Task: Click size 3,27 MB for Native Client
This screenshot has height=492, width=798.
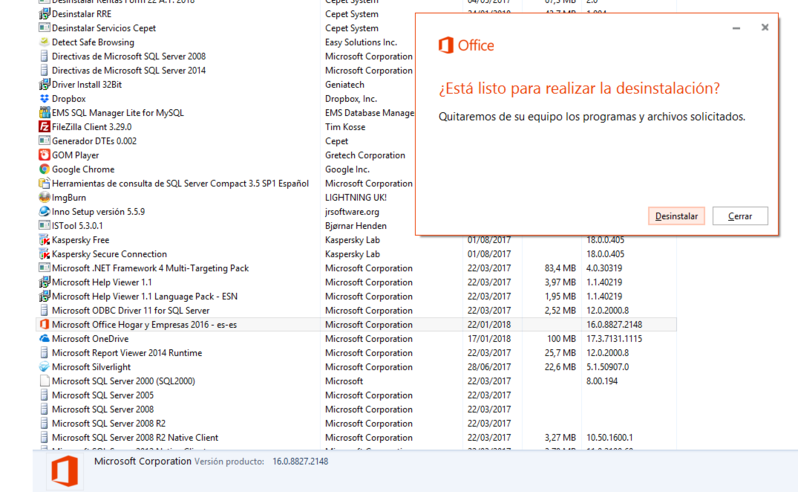Action: point(560,438)
